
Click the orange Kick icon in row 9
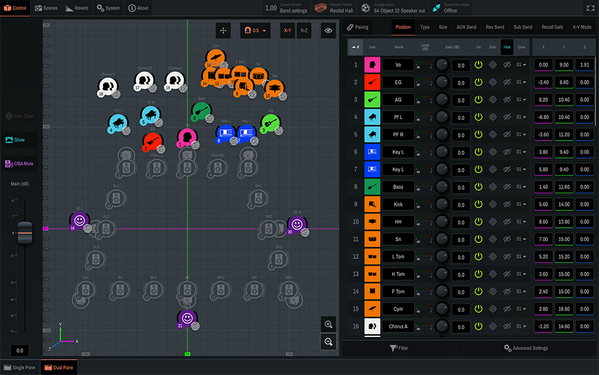(x=372, y=204)
